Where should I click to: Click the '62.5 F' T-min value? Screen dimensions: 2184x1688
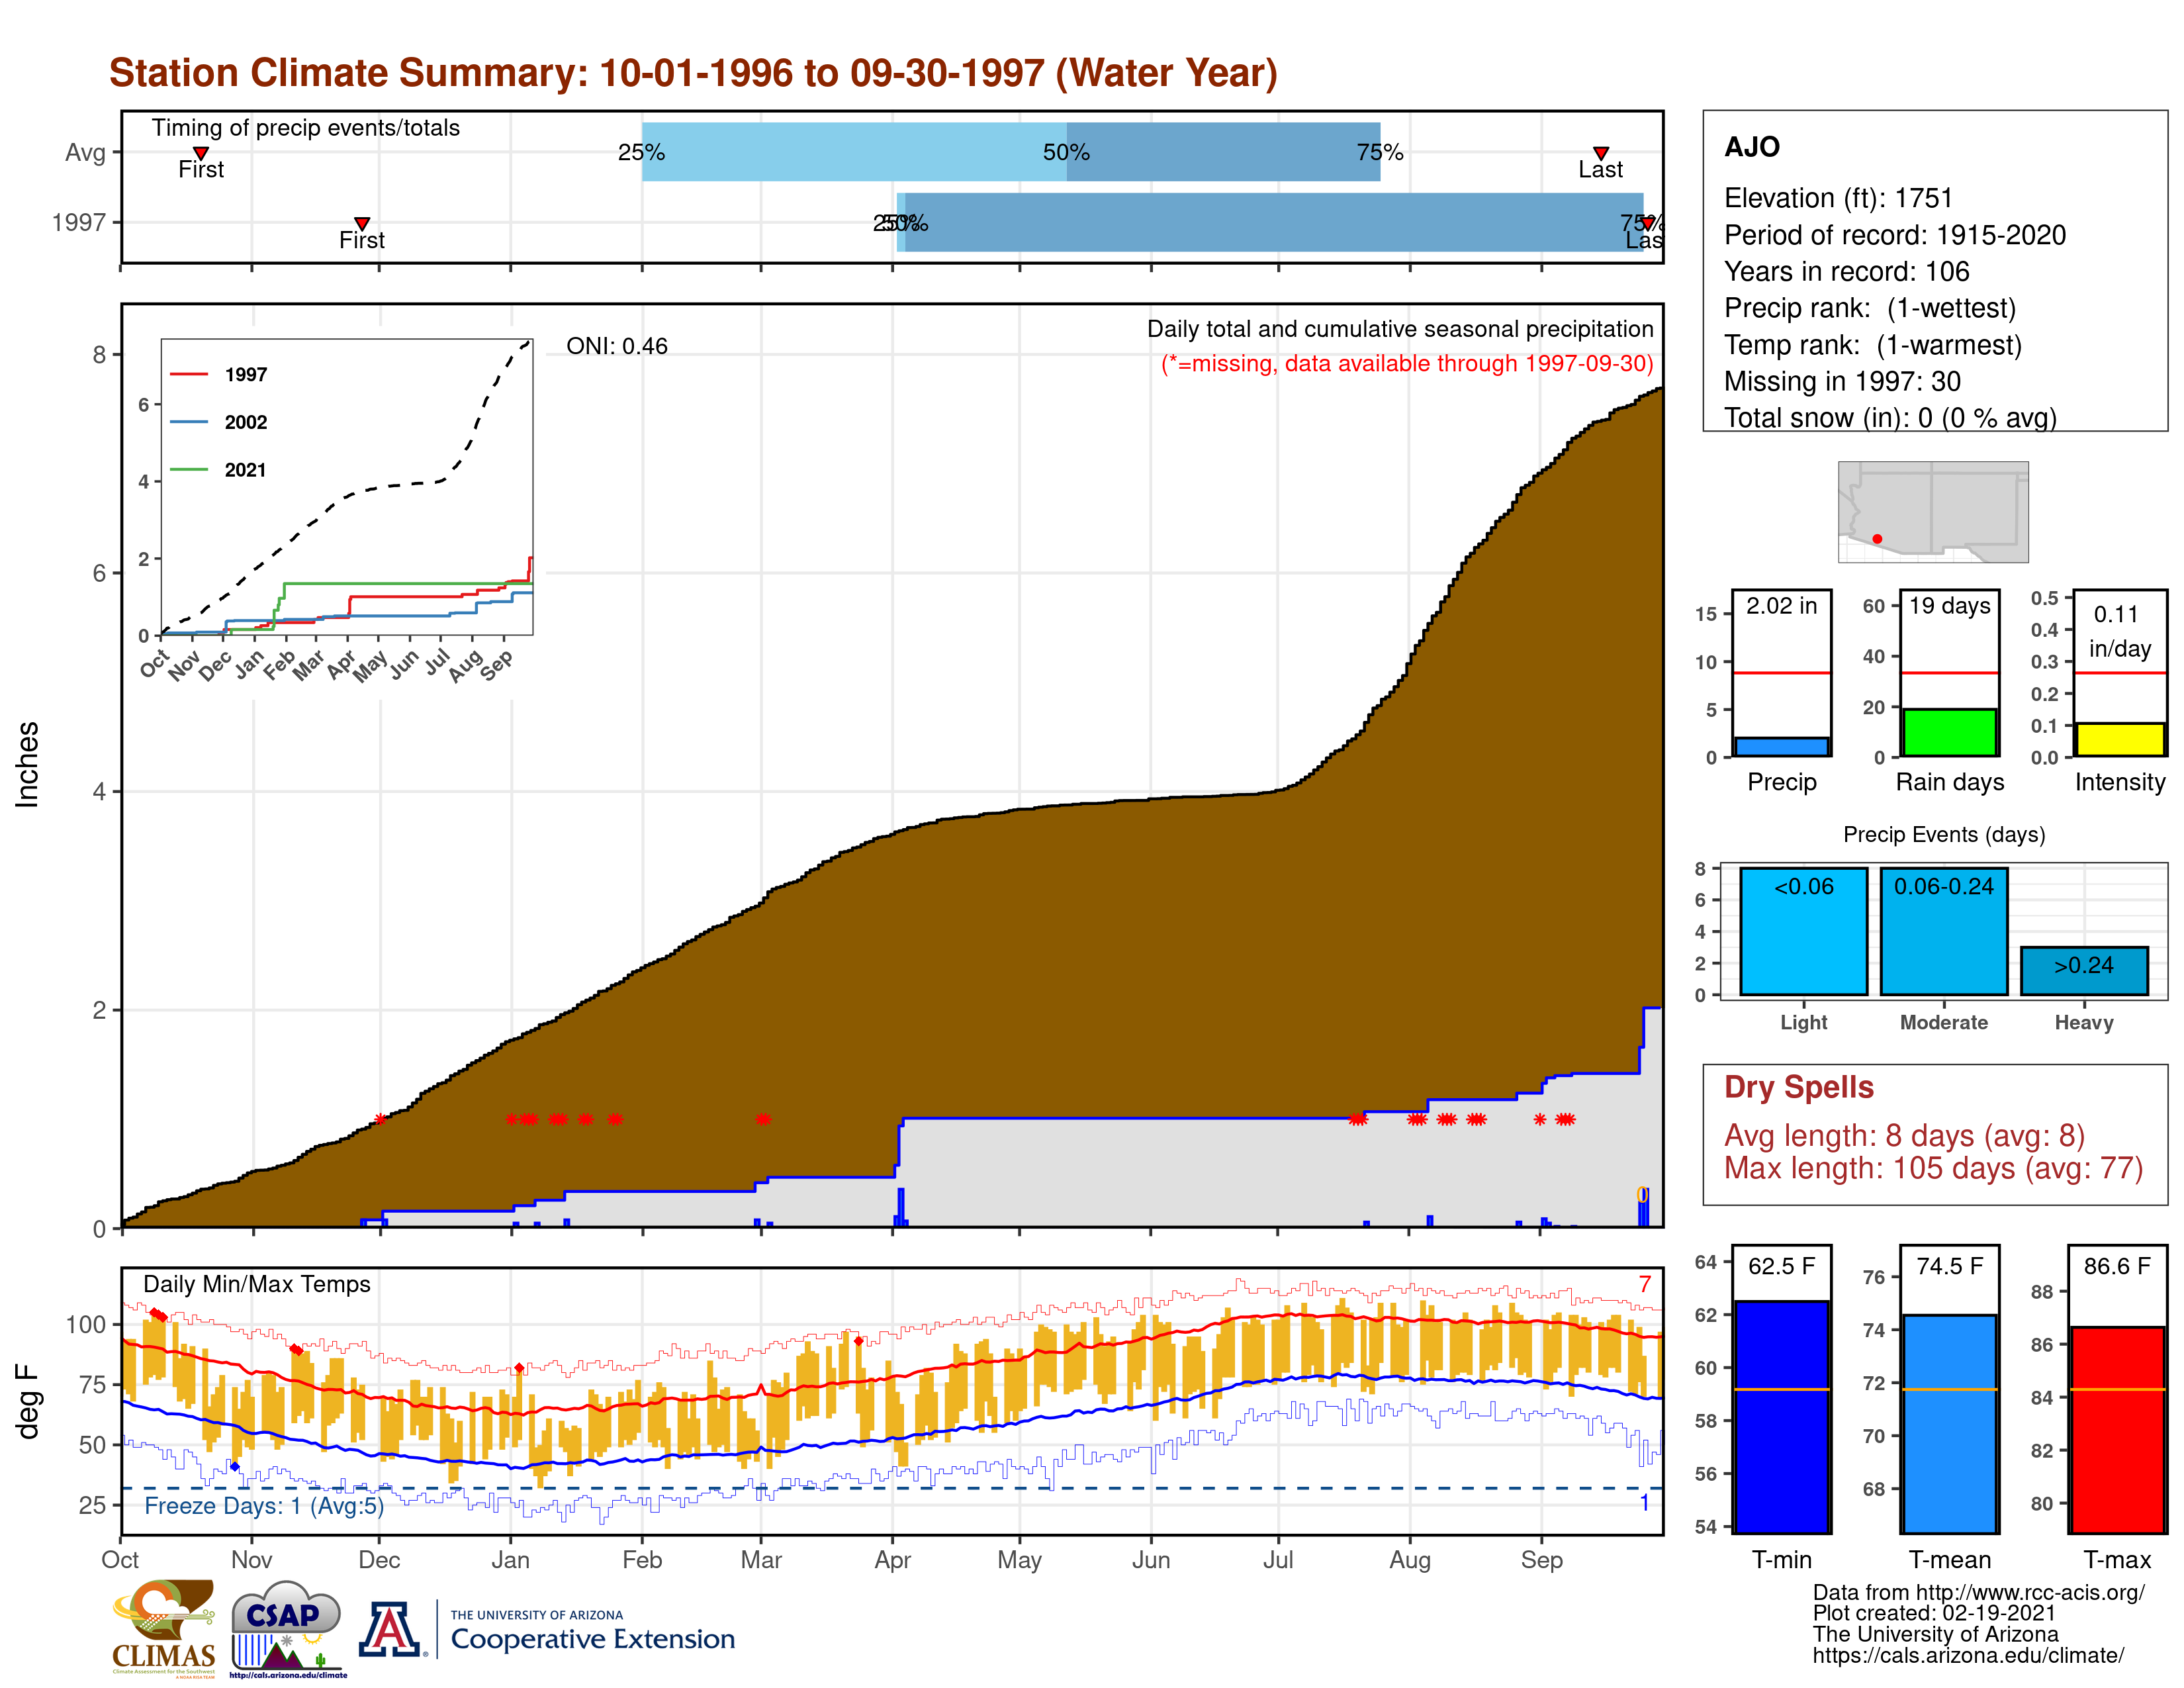point(1781,1266)
